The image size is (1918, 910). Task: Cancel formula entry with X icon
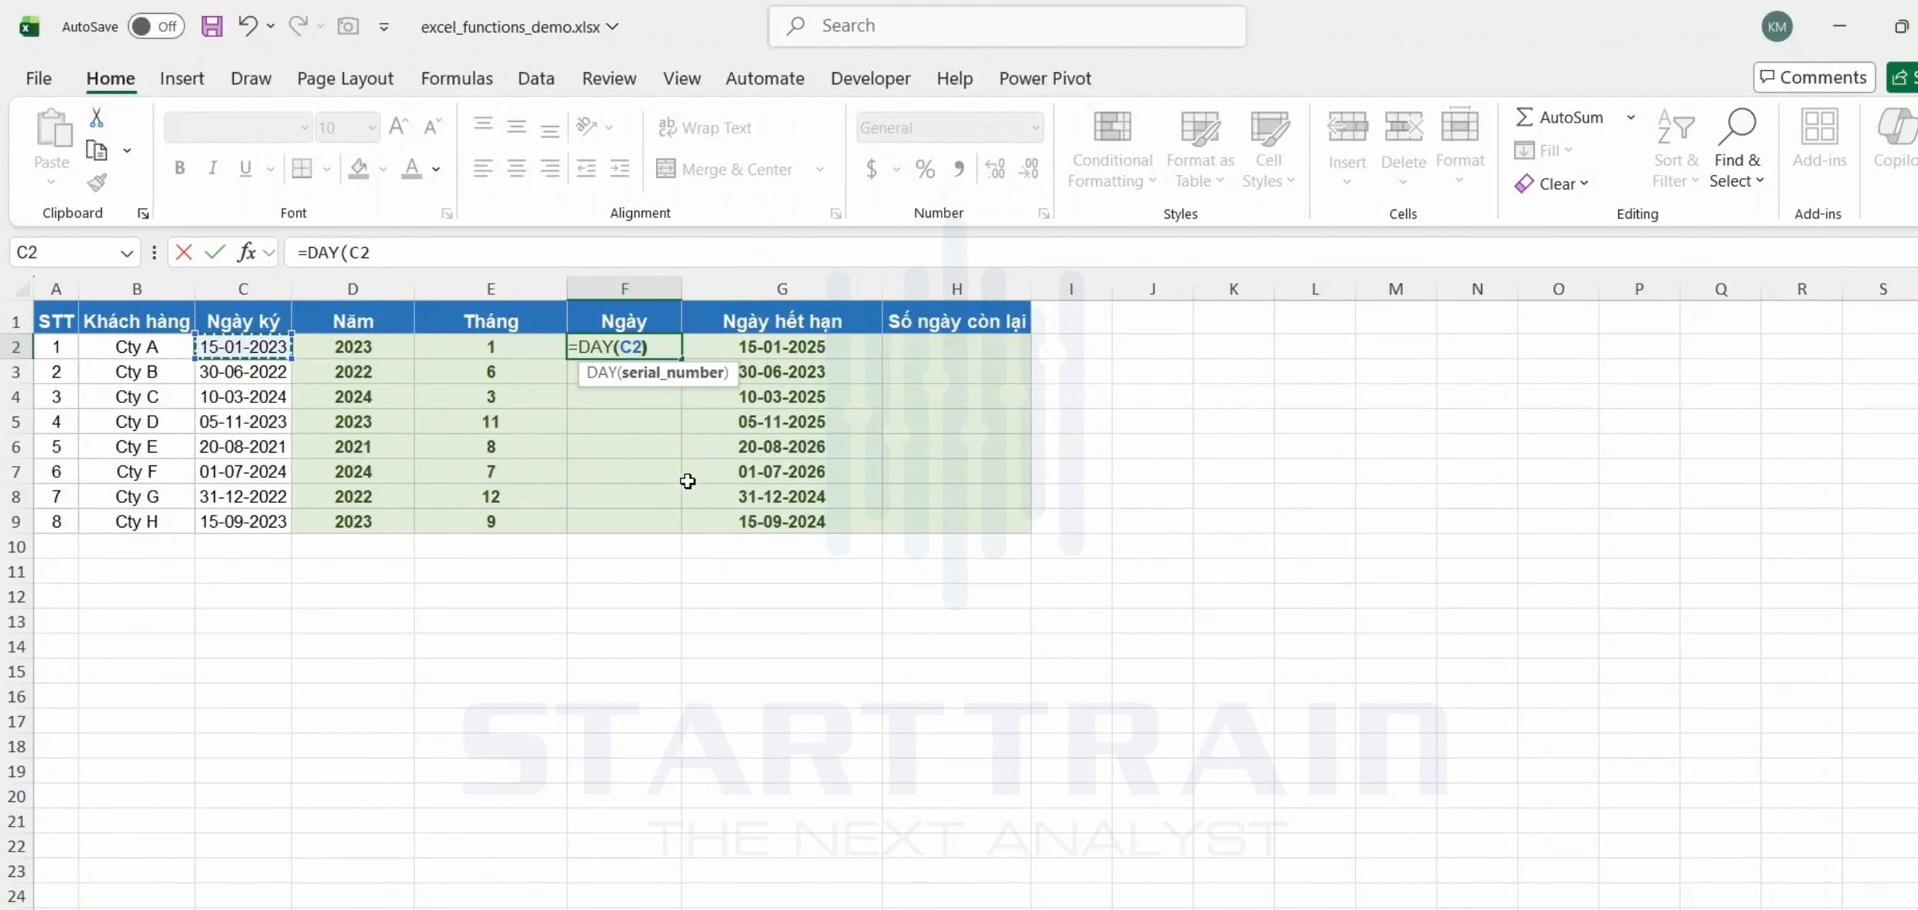[x=183, y=252]
